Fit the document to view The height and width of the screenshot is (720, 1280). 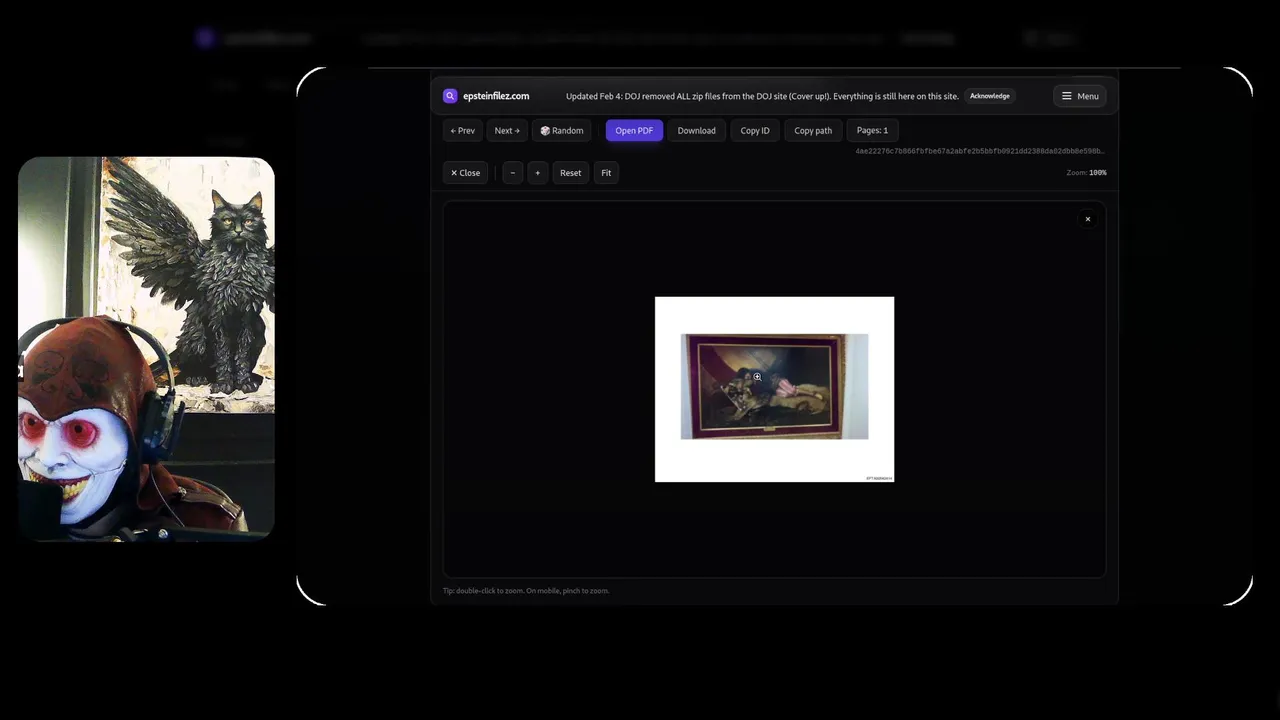coord(606,173)
